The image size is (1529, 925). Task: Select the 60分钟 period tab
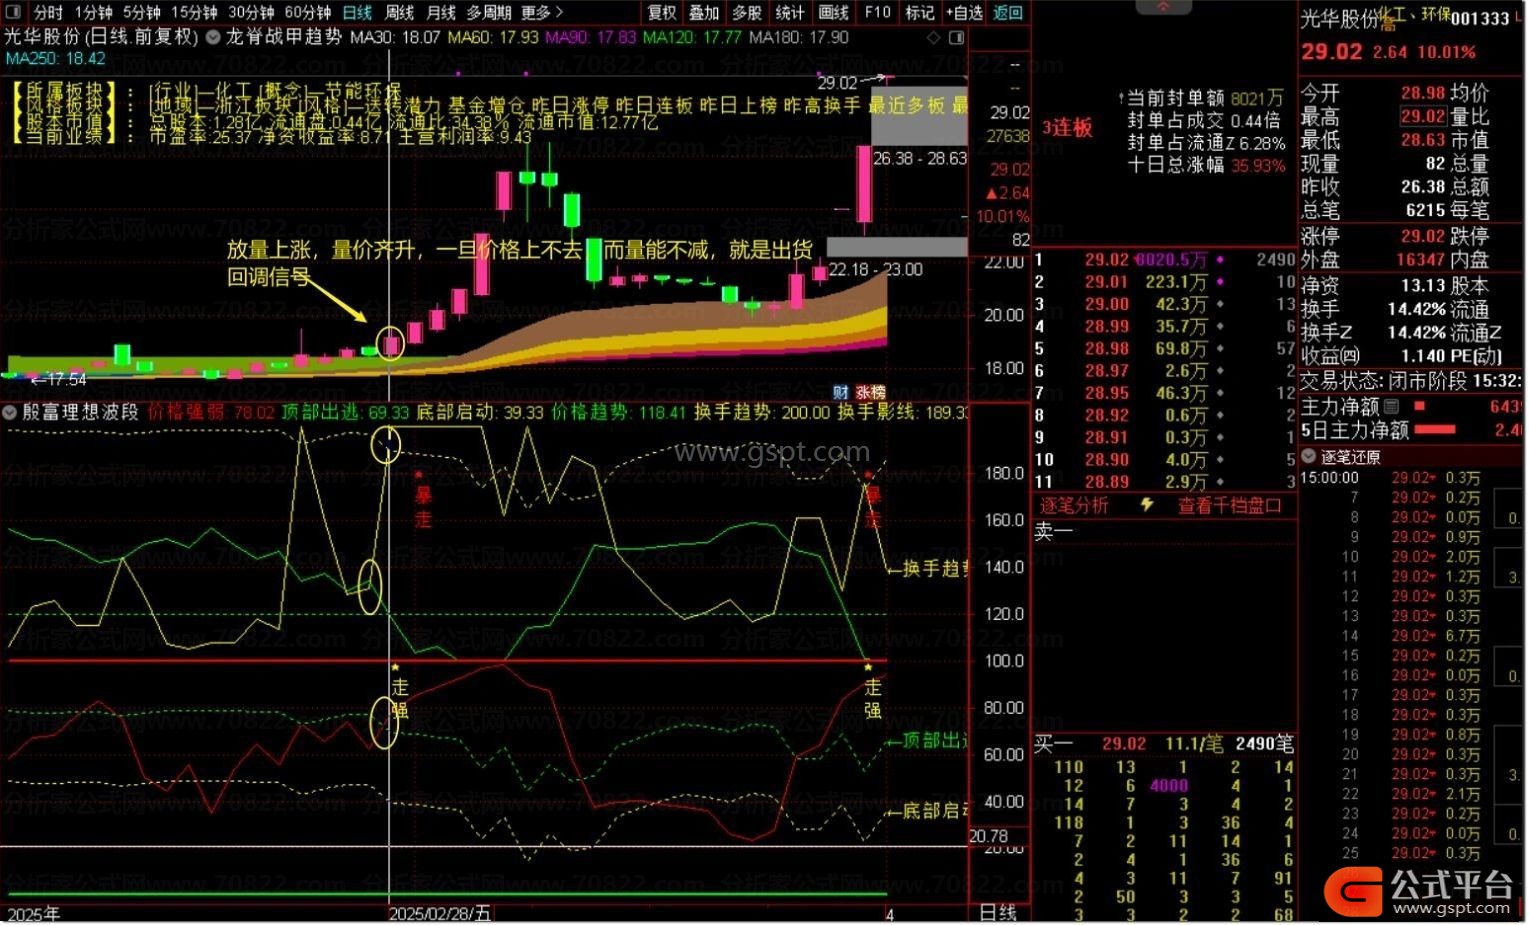point(308,12)
